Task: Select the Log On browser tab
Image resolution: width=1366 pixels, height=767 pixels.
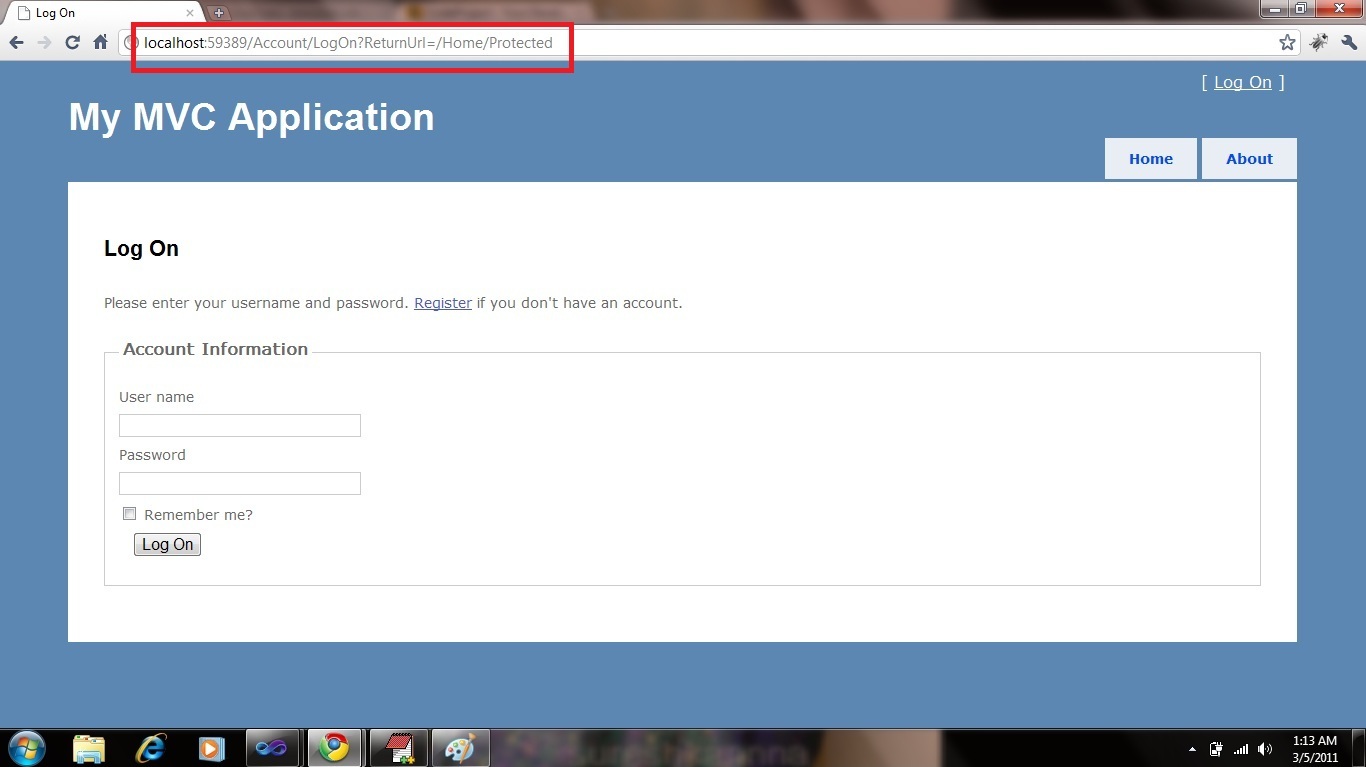Action: point(105,13)
